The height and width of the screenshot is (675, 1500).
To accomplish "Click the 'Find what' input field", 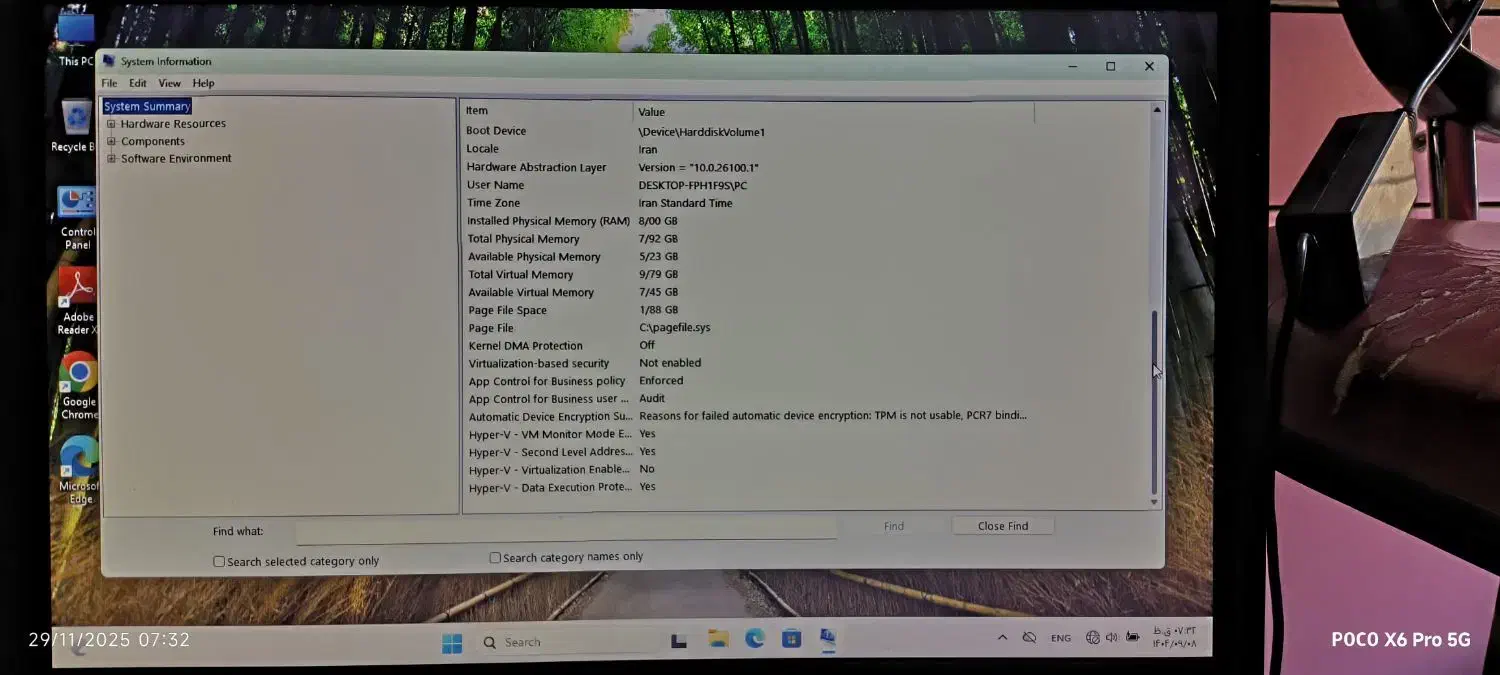I will click(x=565, y=529).
